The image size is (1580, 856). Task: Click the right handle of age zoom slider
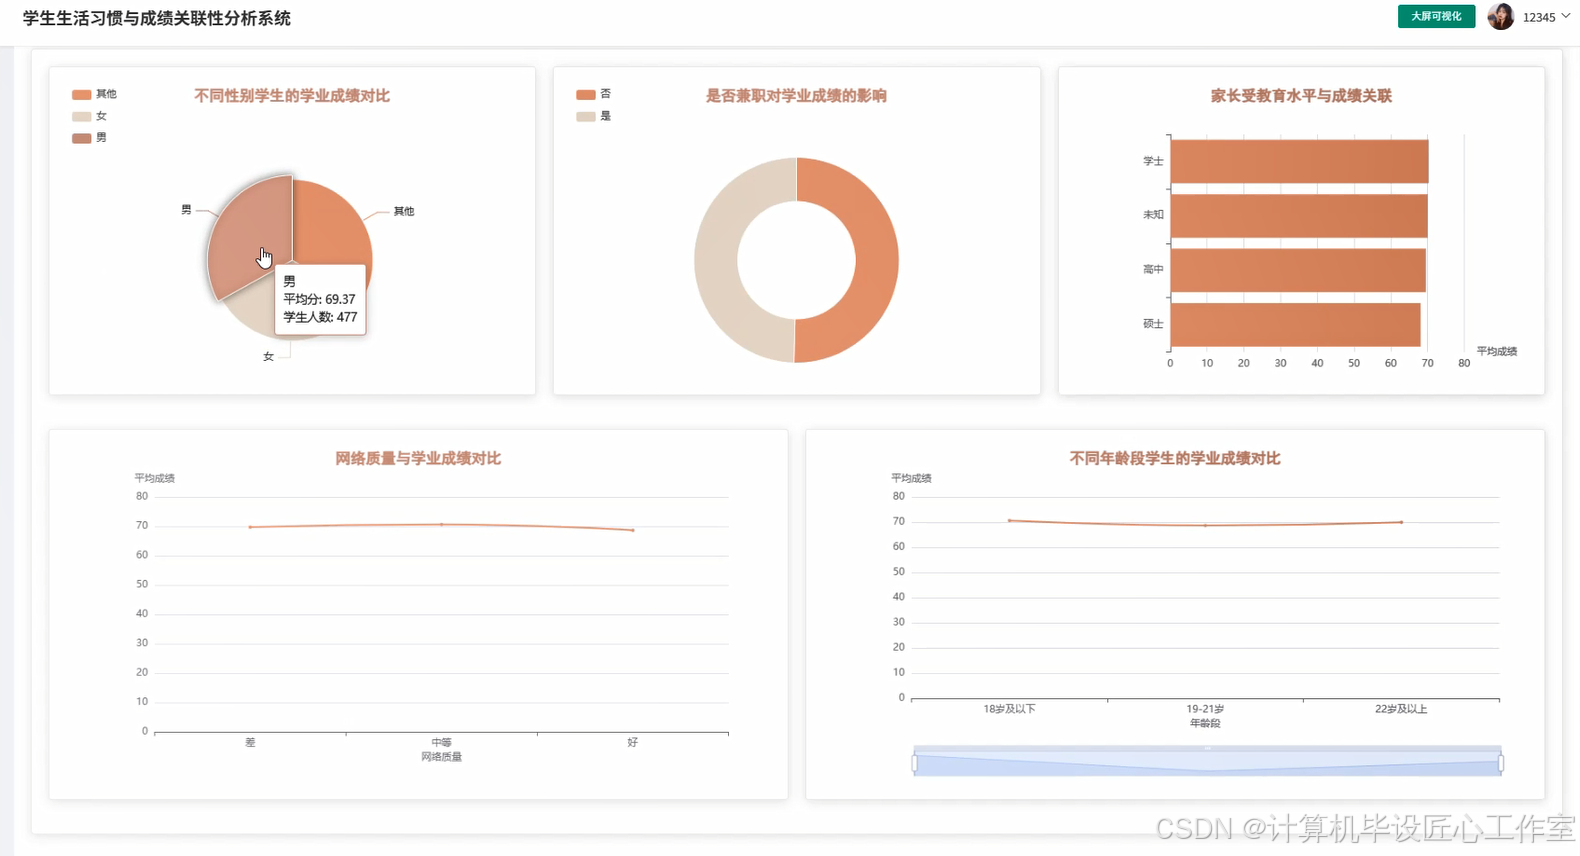pos(1501,763)
